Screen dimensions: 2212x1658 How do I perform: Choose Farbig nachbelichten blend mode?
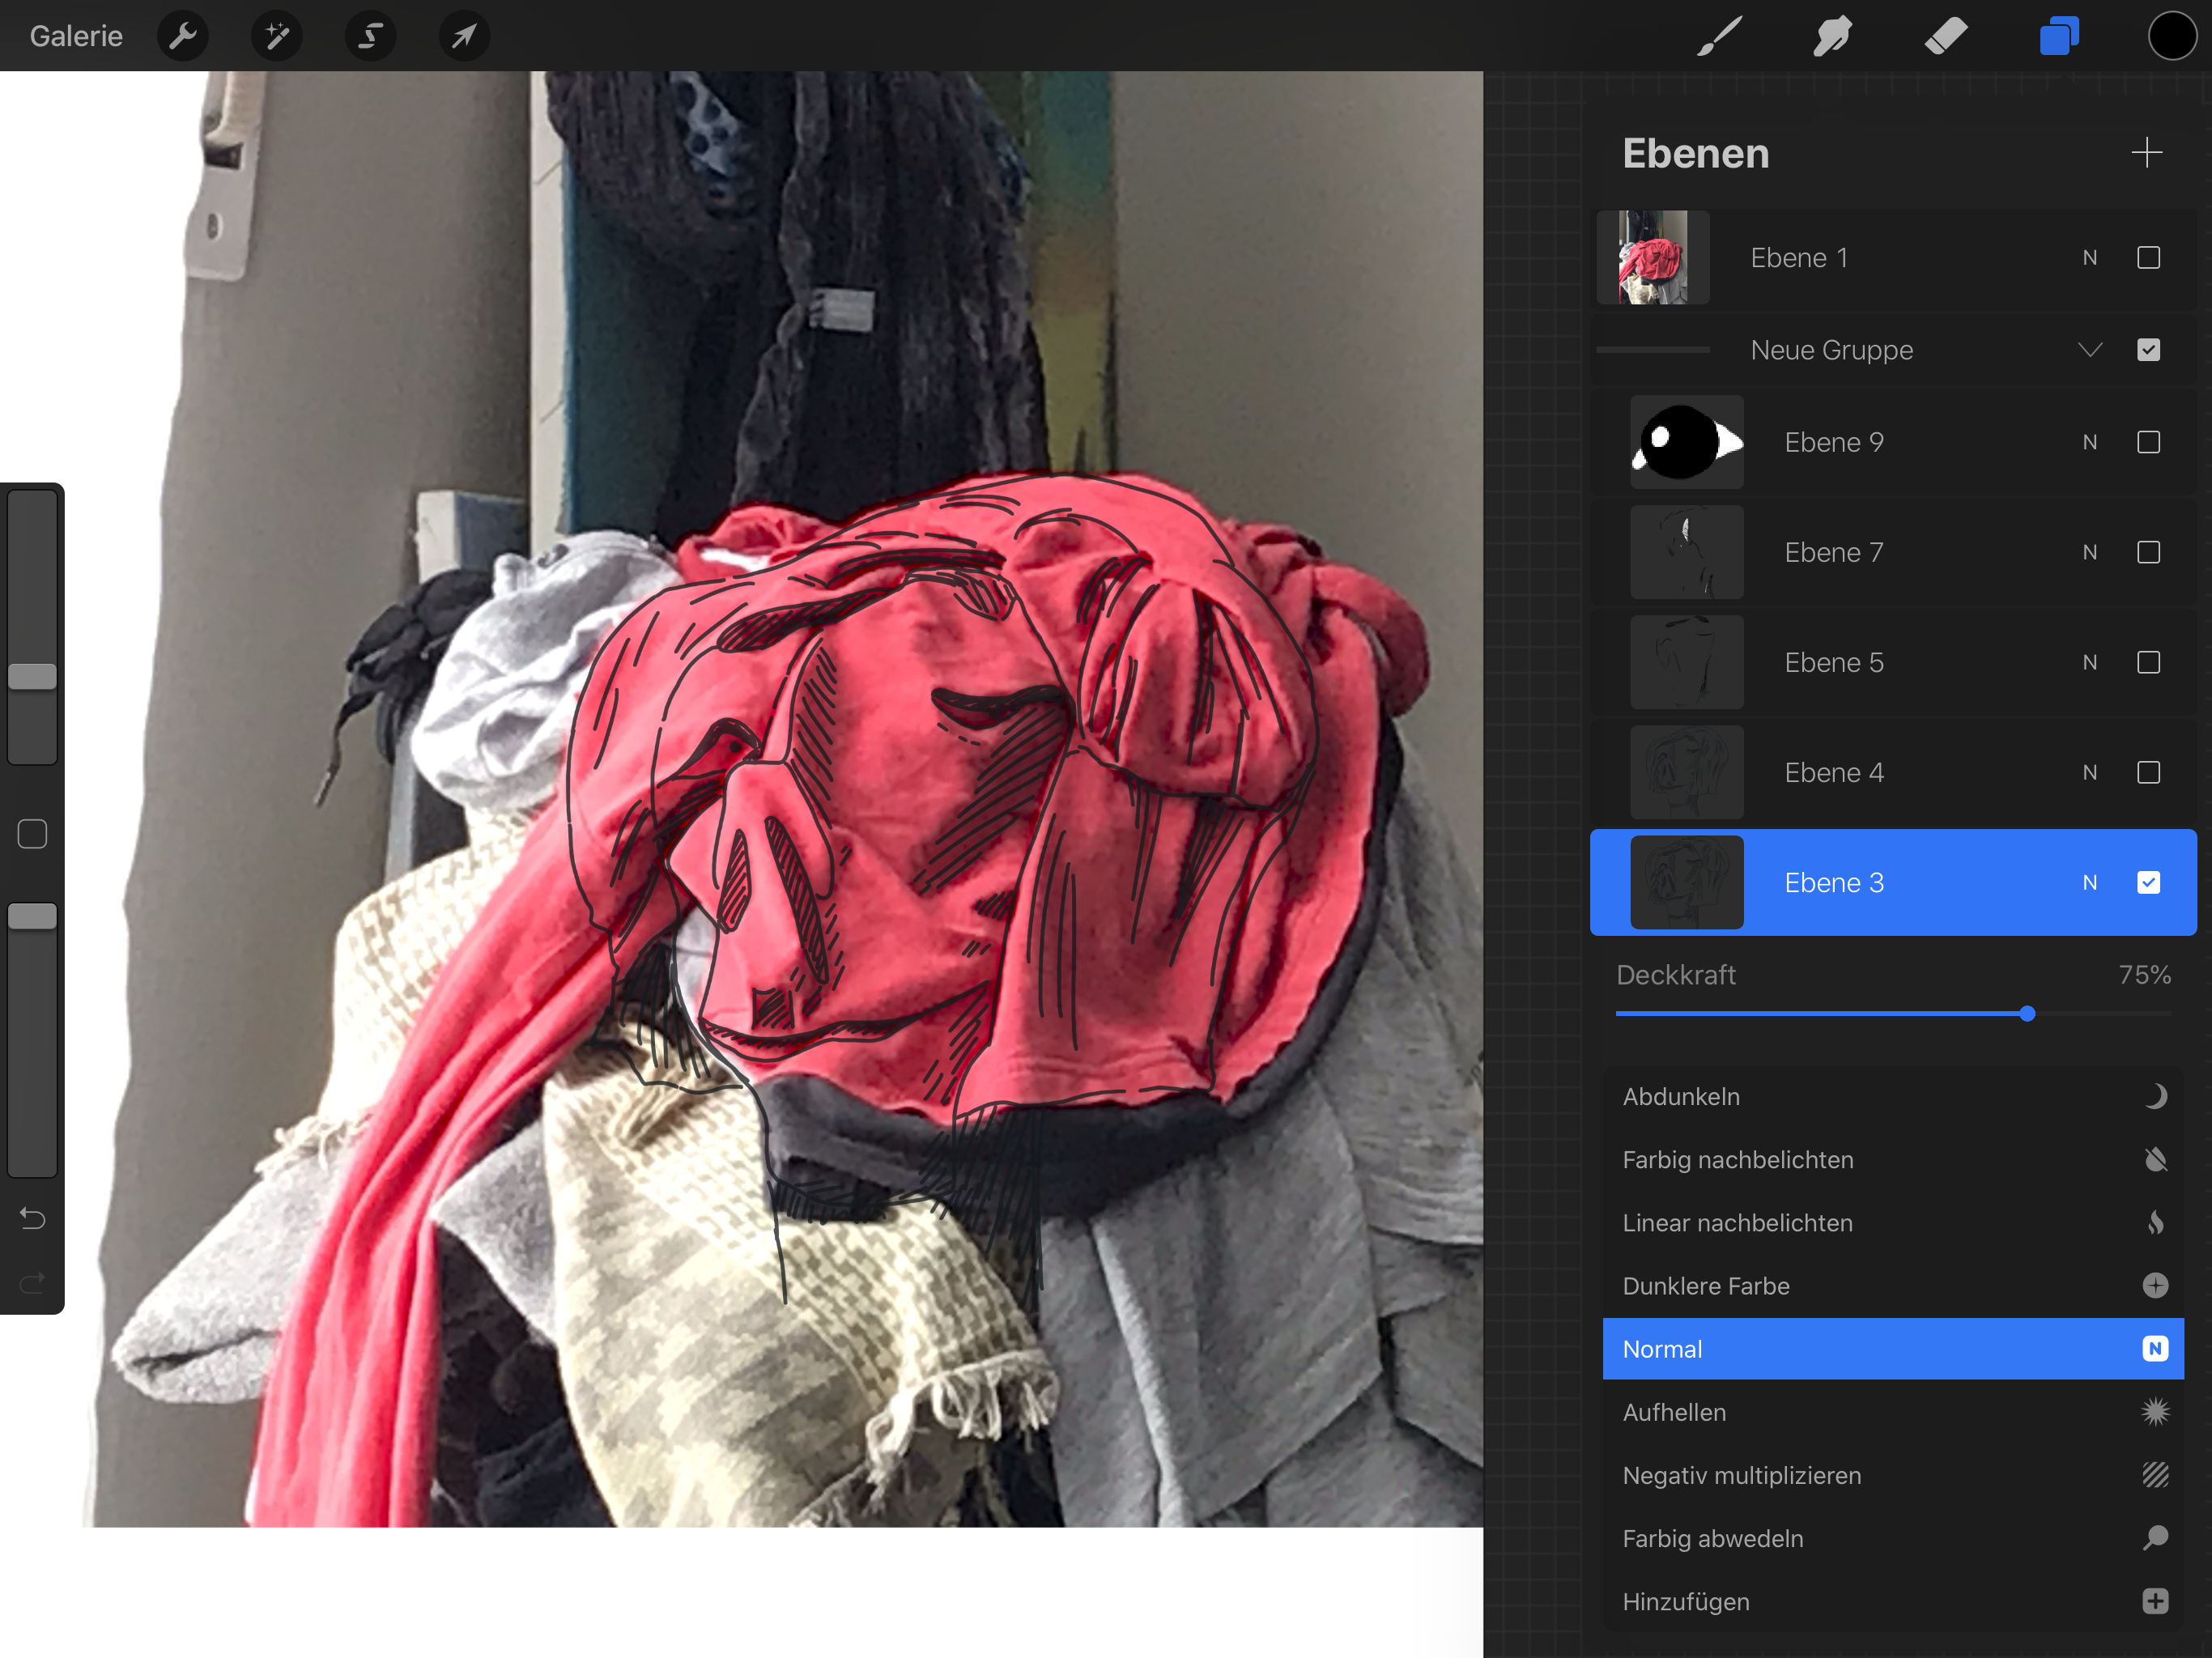point(1893,1160)
